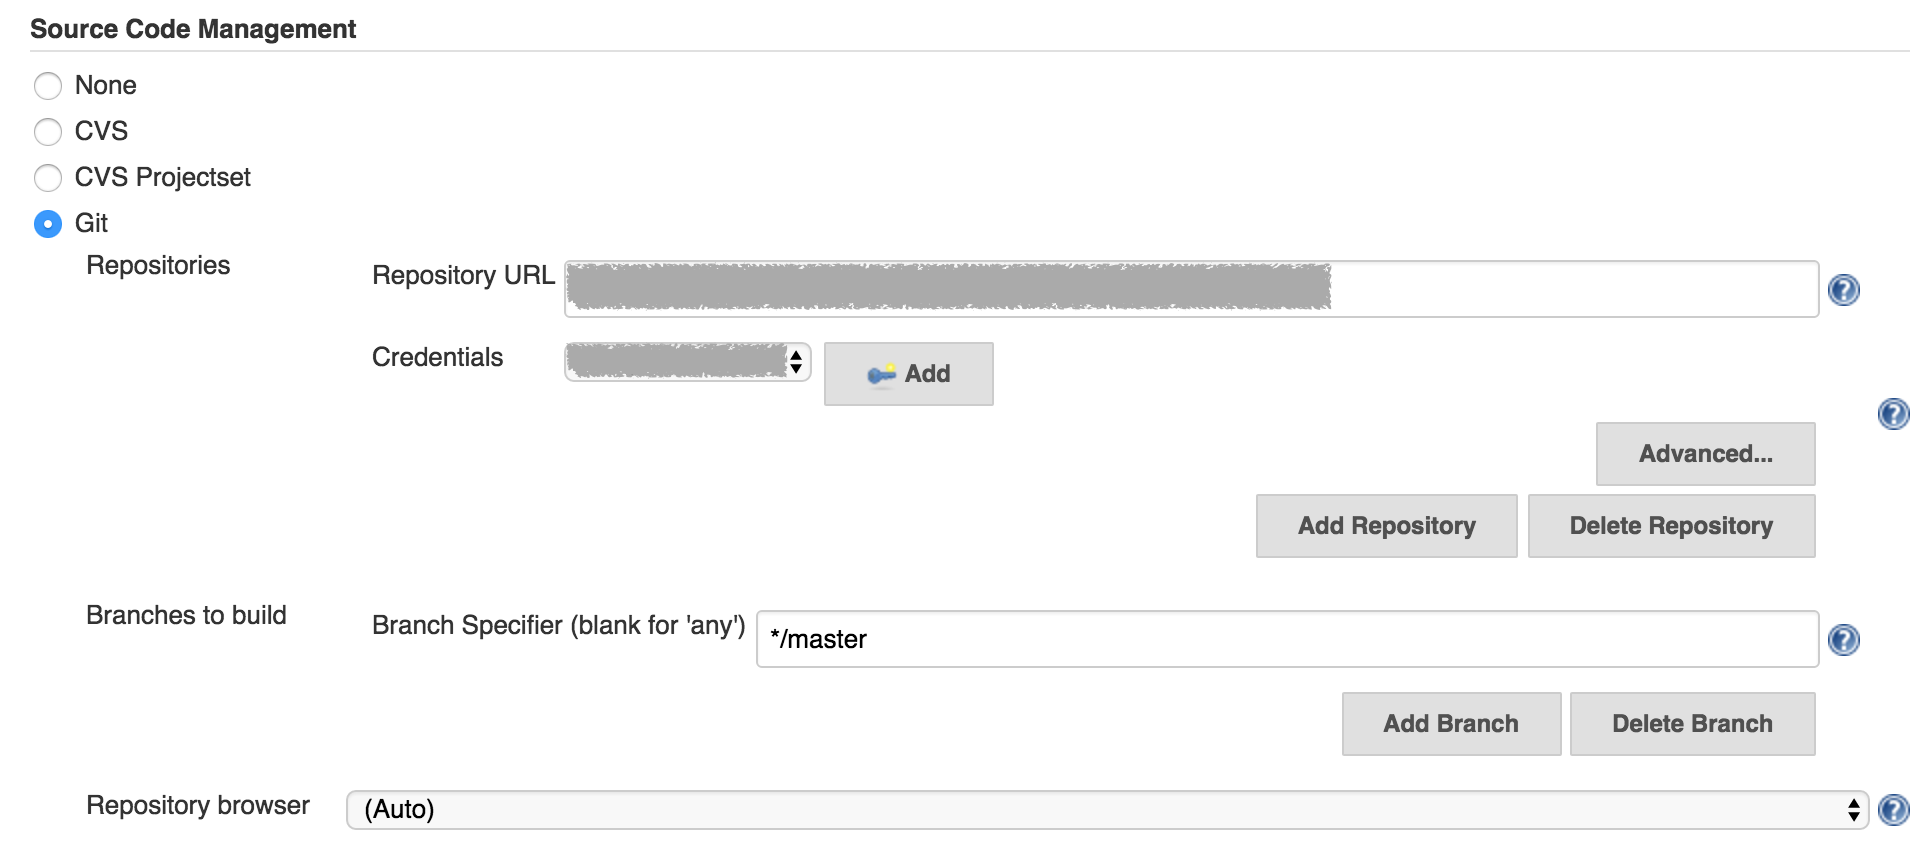
Task: Expand the Repository browser (Auto) dropdown
Action: (1107, 810)
